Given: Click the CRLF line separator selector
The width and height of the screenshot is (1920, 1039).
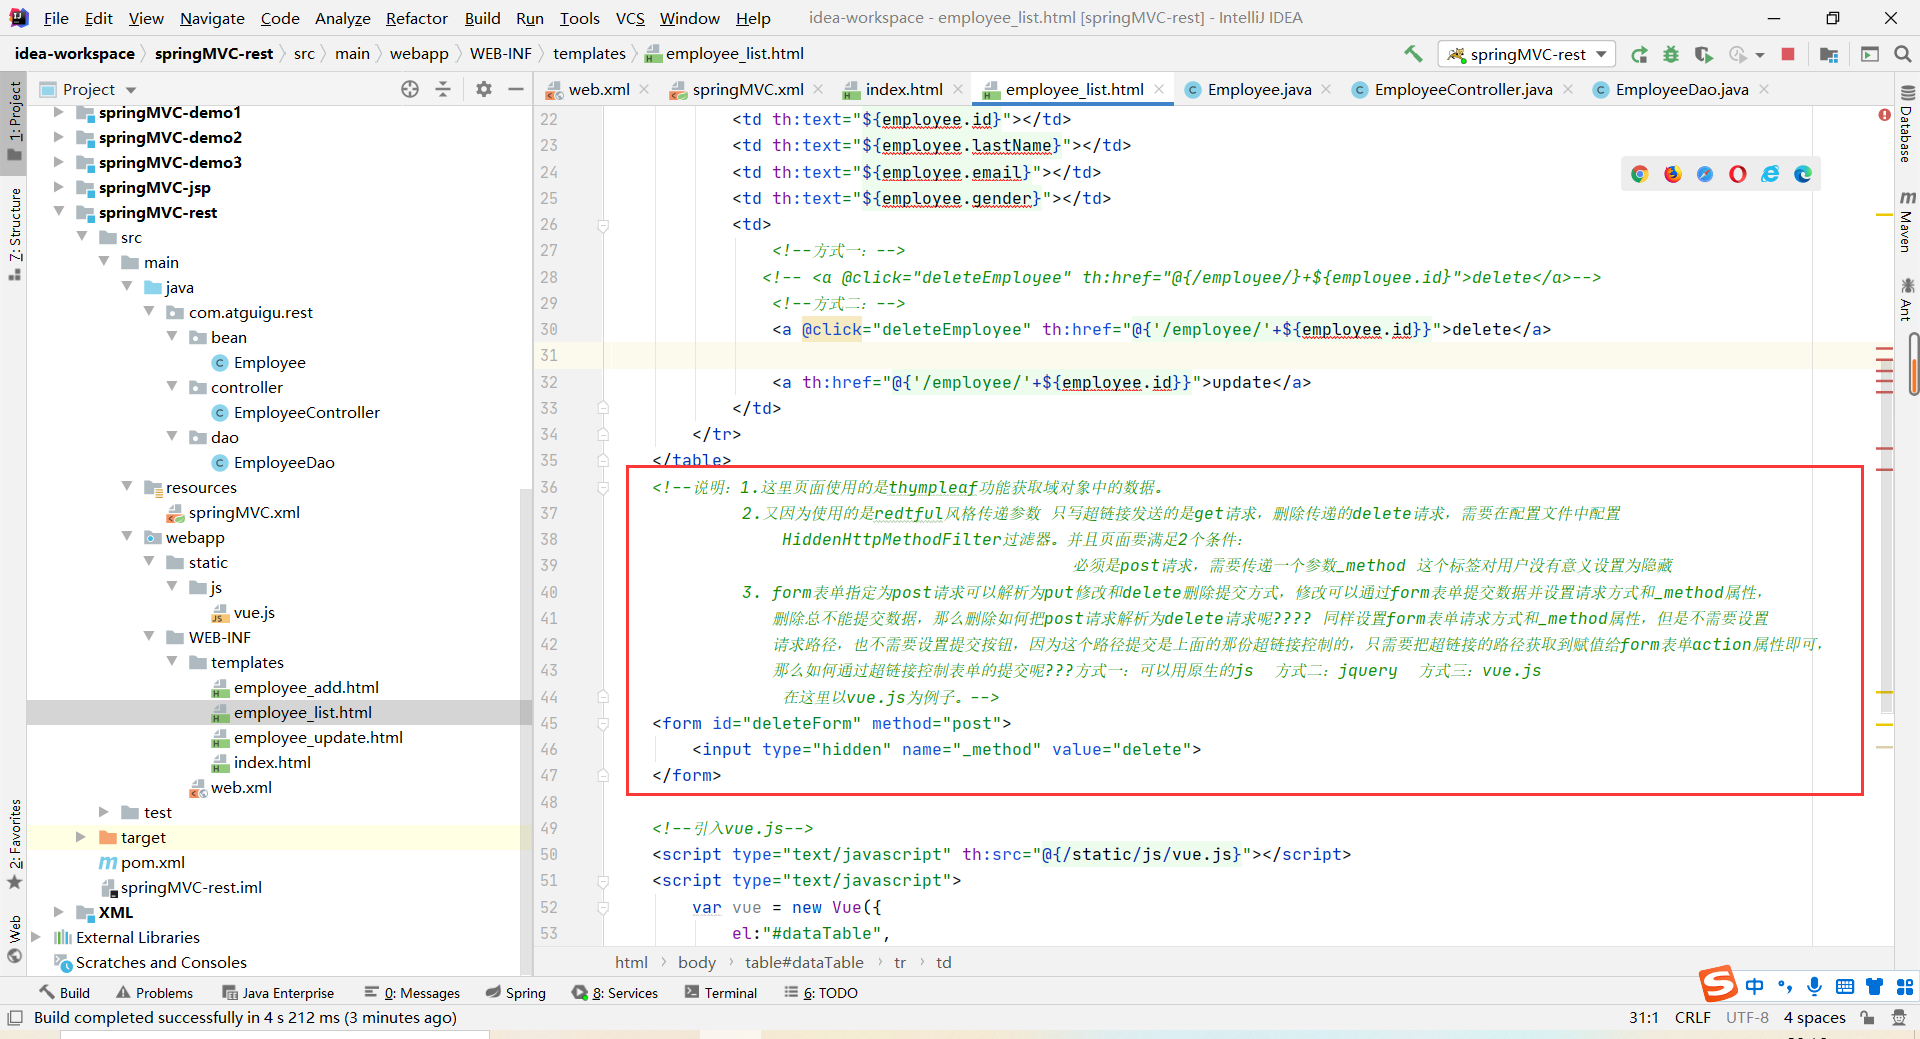Looking at the screenshot, I should (x=1692, y=1017).
